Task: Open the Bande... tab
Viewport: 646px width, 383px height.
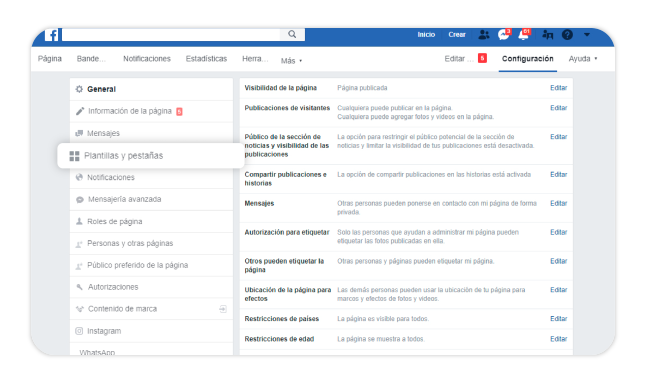Action: click(x=91, y=59)
